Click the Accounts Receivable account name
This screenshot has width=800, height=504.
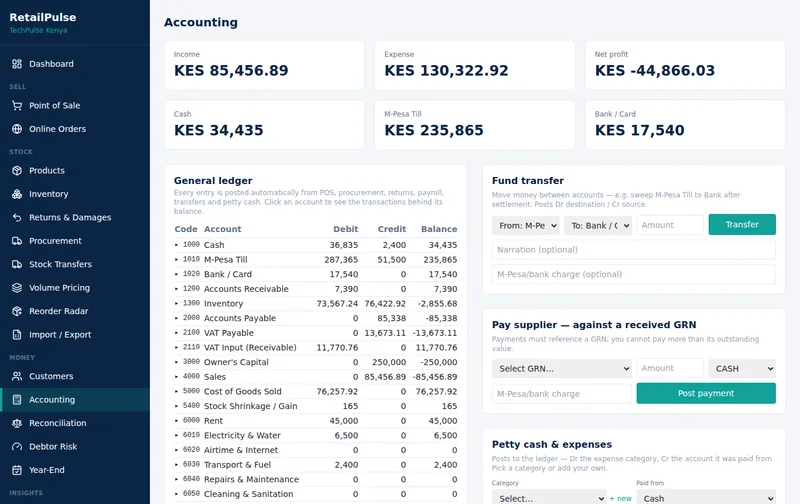click(x=246, y=289)
